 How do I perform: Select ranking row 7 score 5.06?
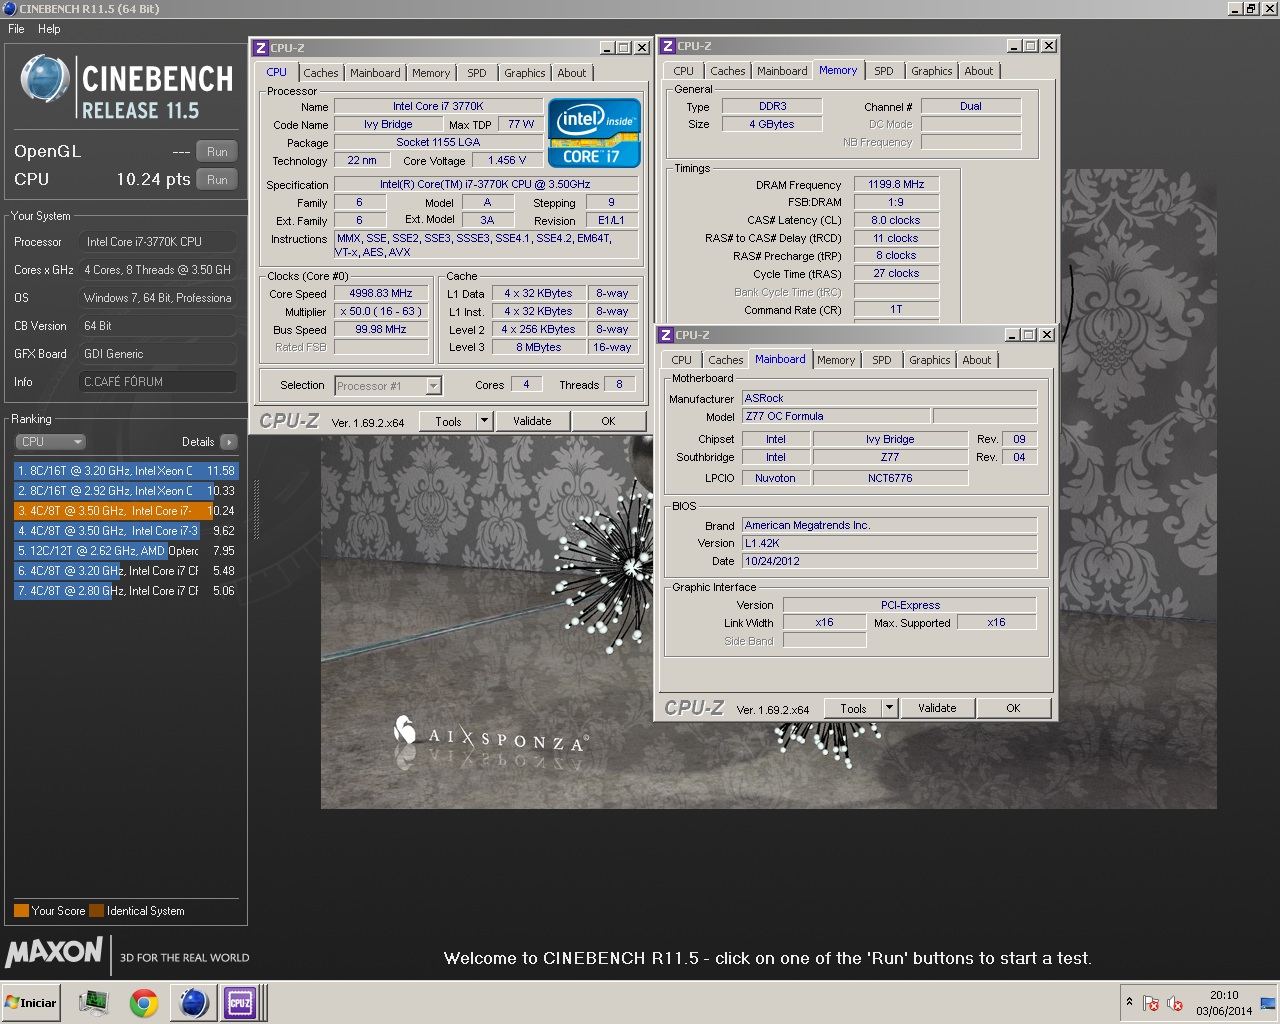(126, 591)
